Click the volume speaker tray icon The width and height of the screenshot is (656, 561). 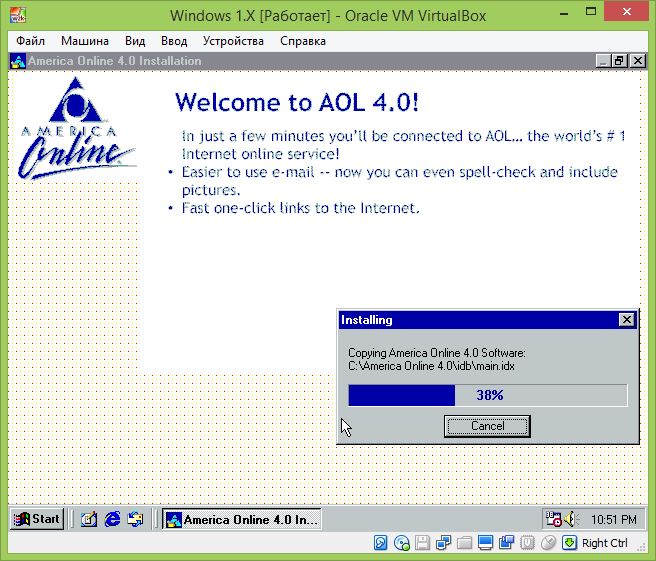click(x=571, y=520)
